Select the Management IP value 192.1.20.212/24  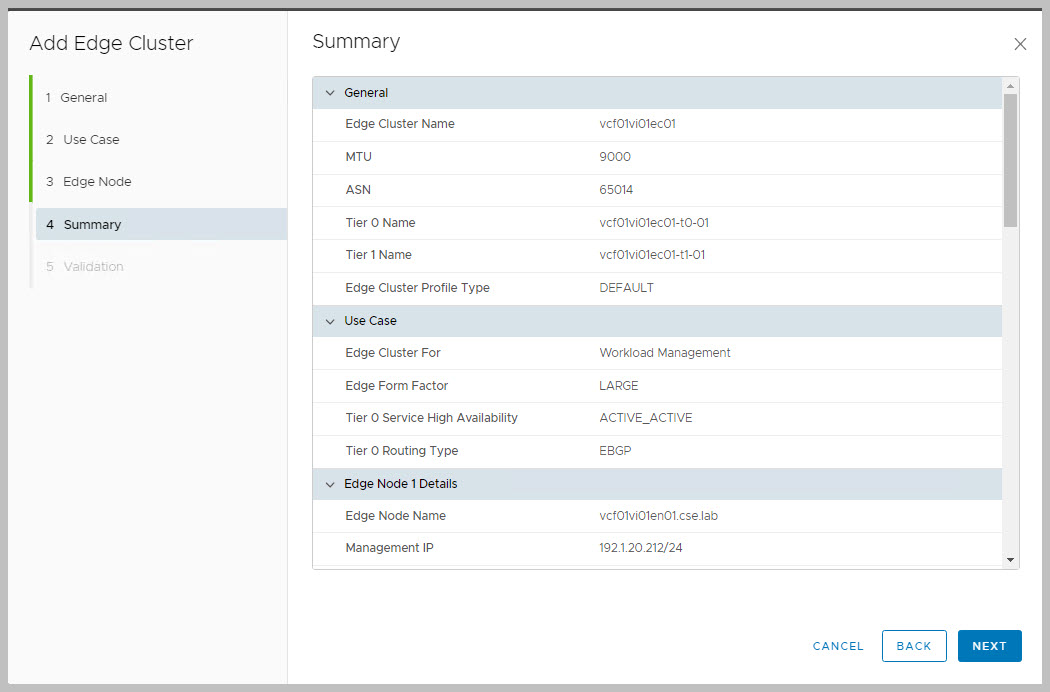[x=643, y=548]
